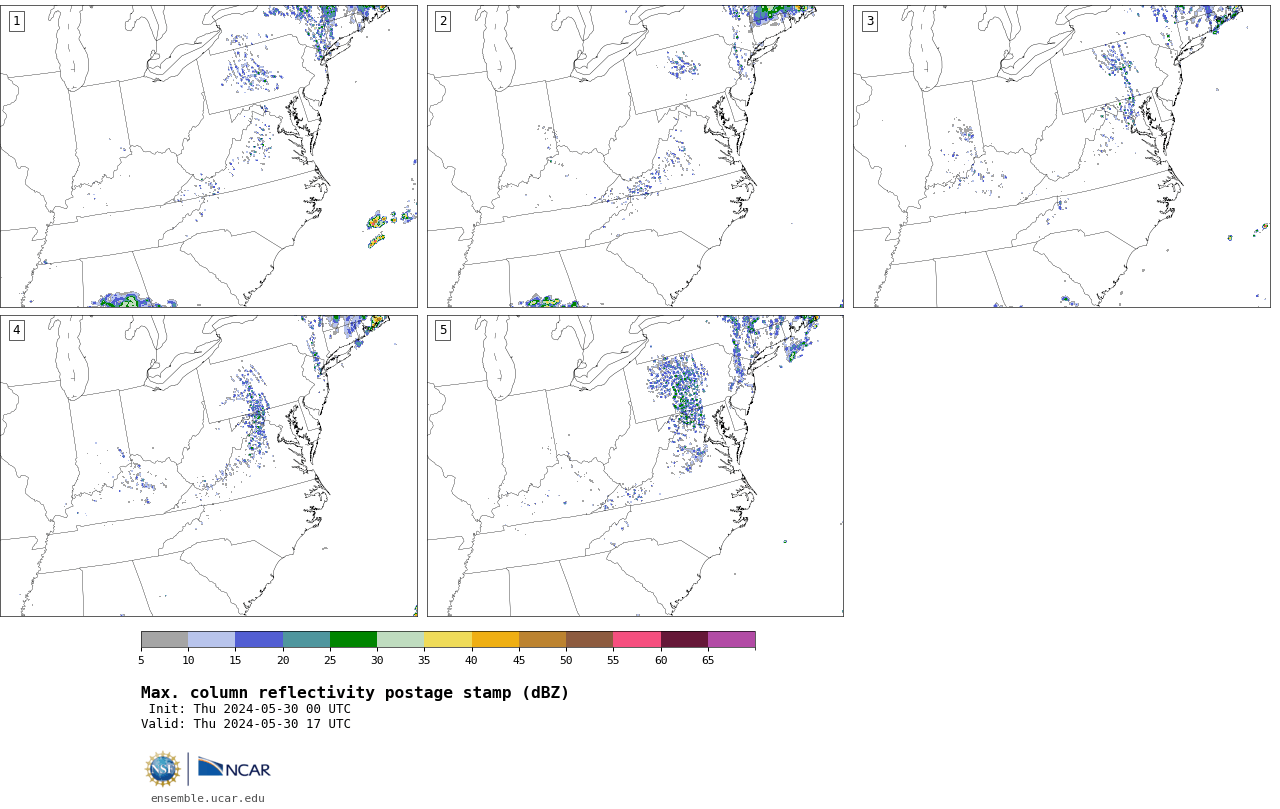Open ensemble member 4 reflectivity map

209,466
